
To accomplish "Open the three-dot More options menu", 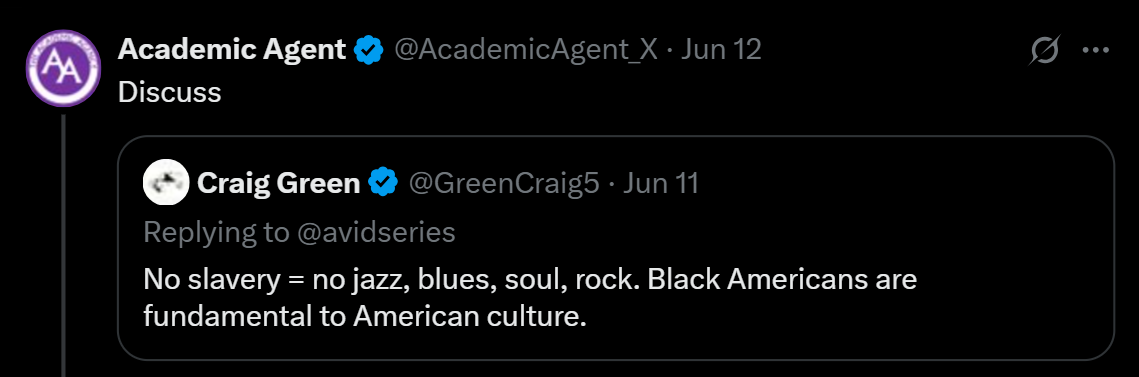I will point(1096,50).
